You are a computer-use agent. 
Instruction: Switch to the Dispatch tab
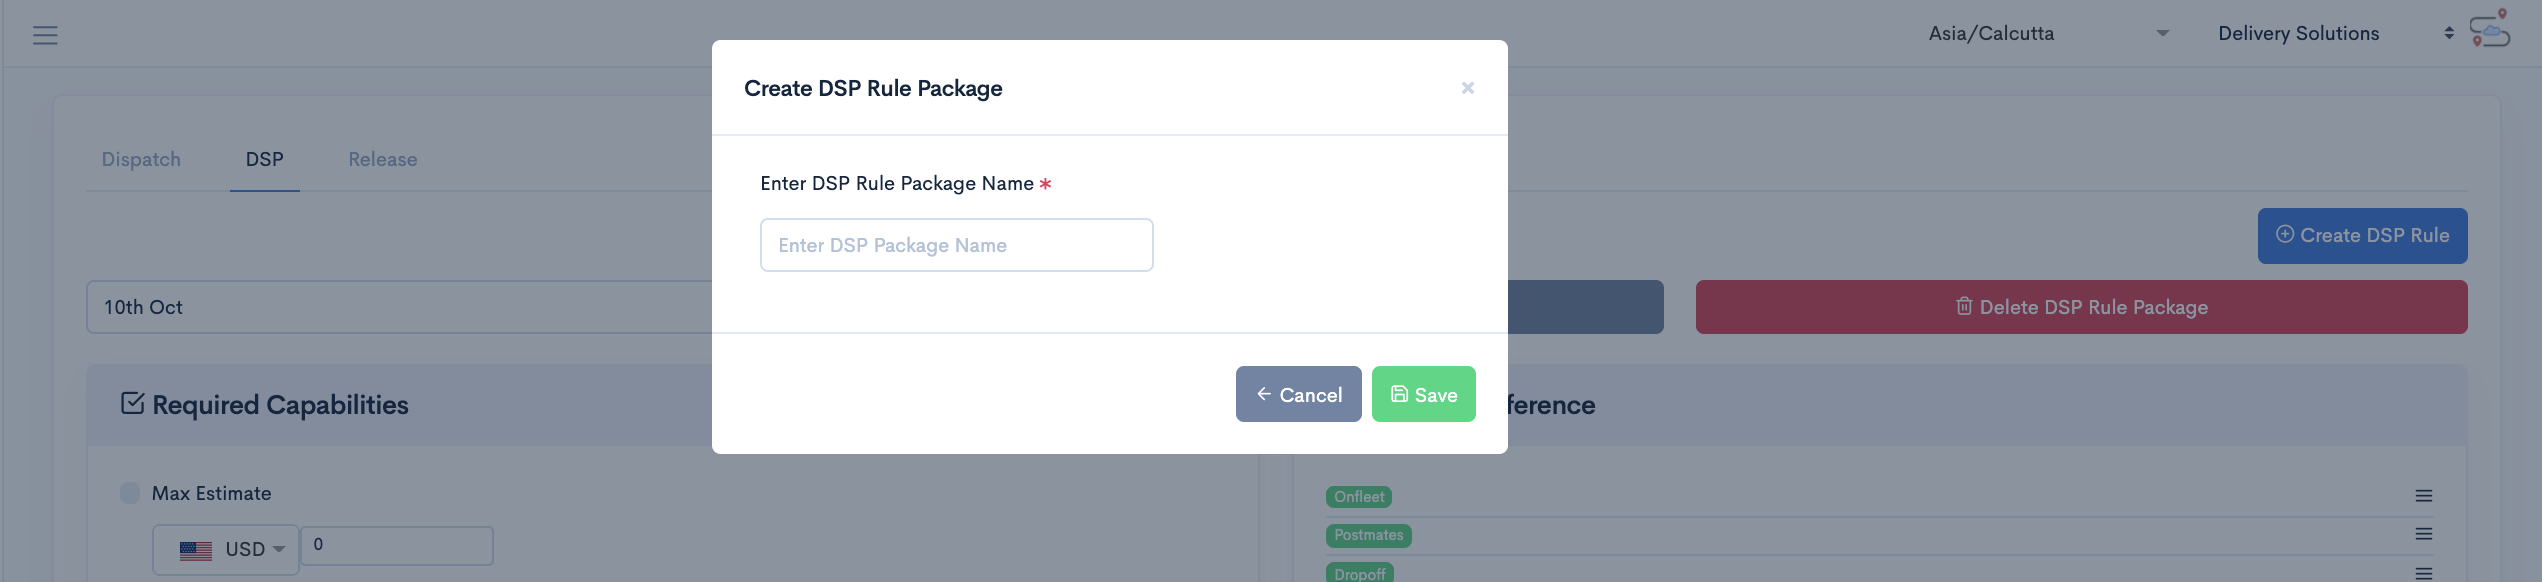(x=141, y=159)
